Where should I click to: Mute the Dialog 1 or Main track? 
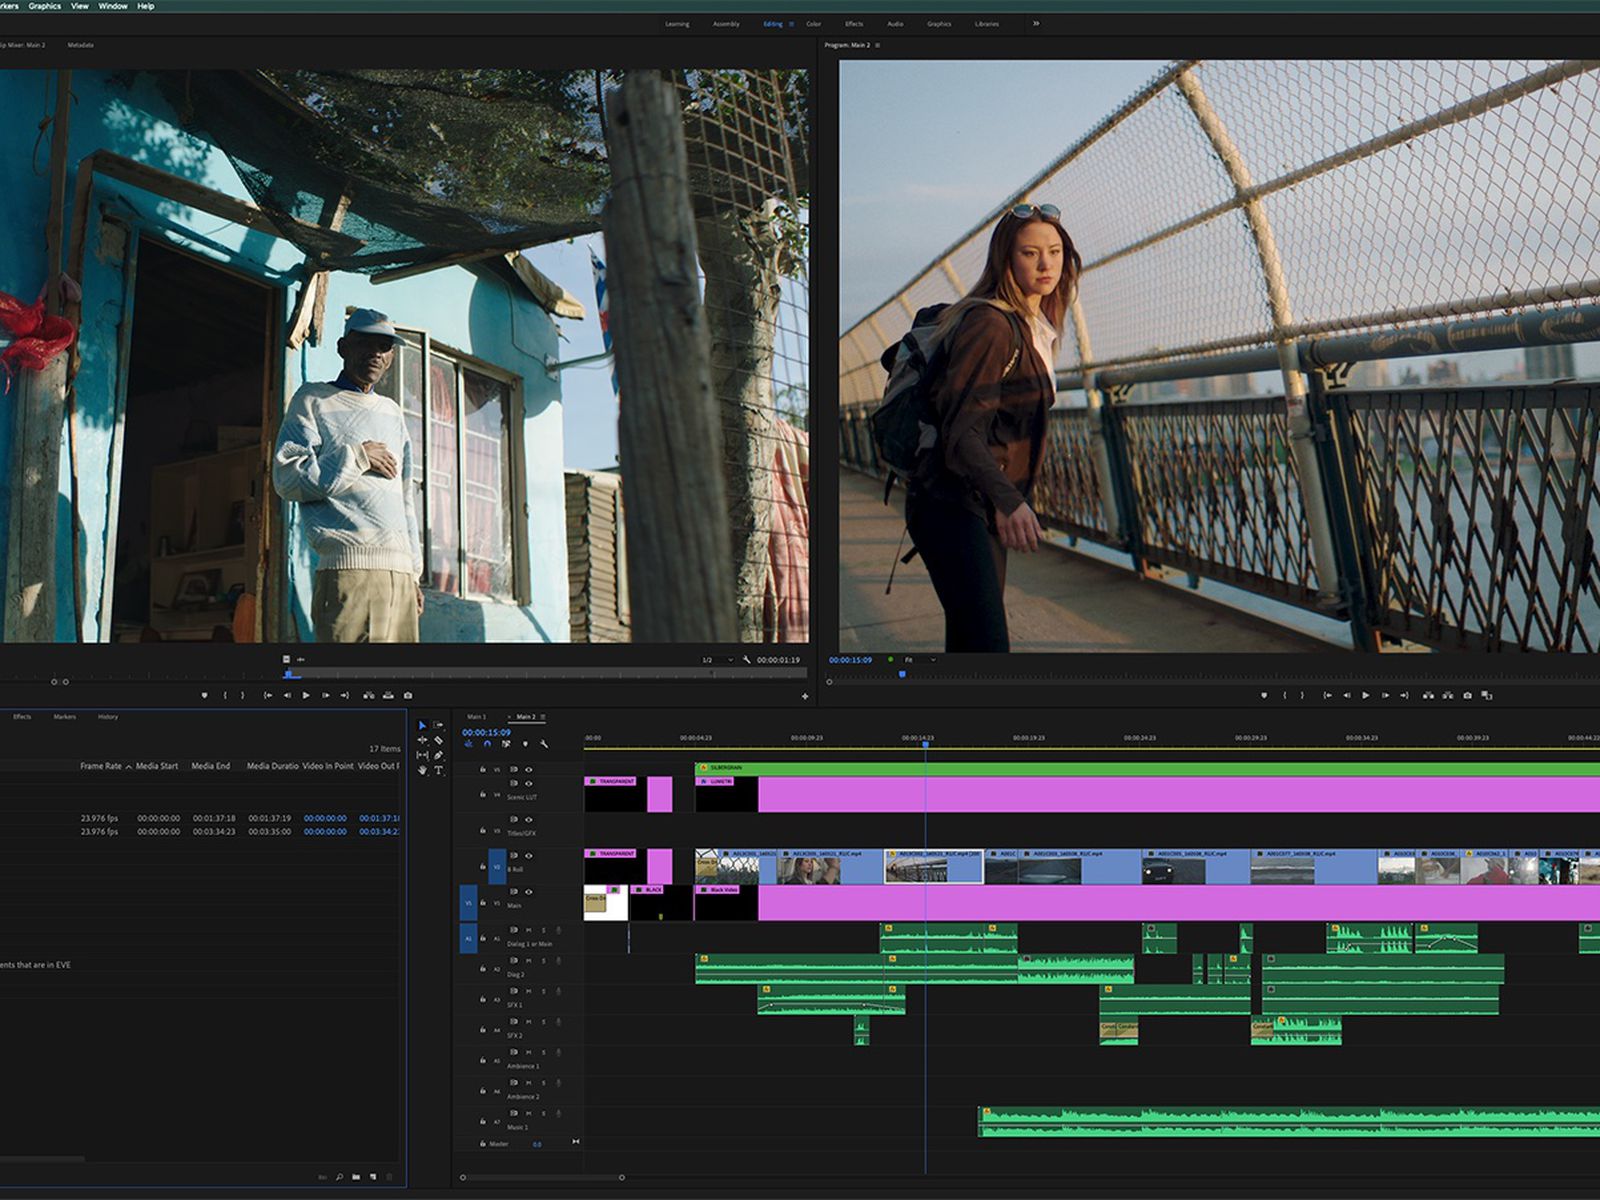(x=529, y=931)
